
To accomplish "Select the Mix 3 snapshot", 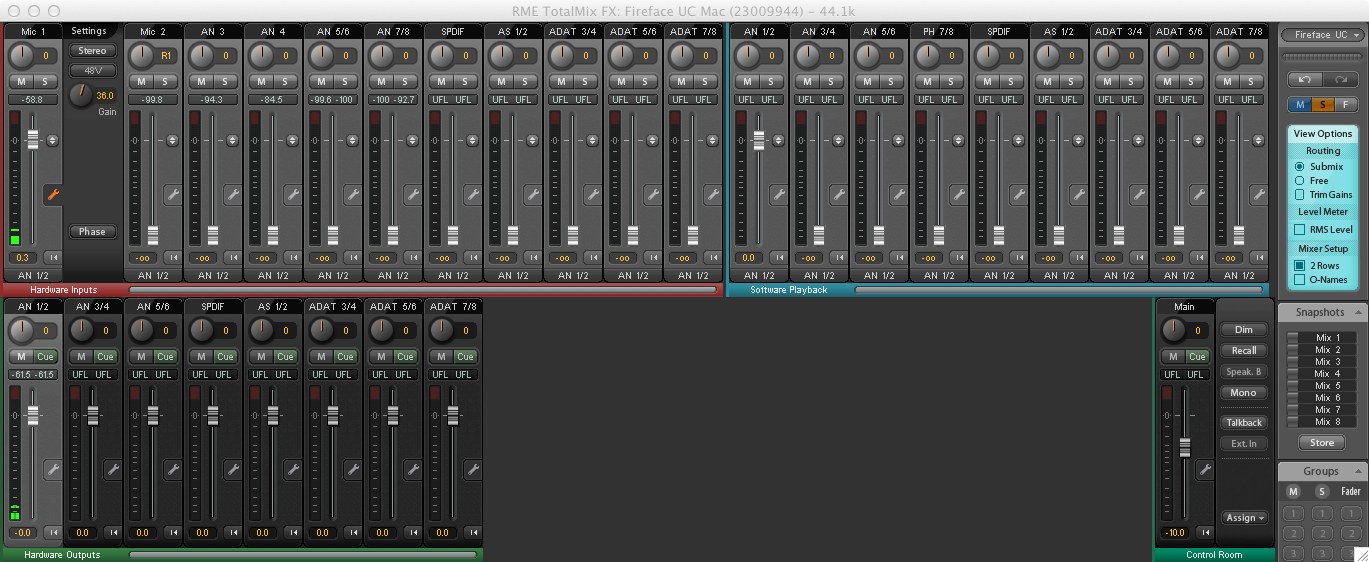I will click(x=1327, y=362).
